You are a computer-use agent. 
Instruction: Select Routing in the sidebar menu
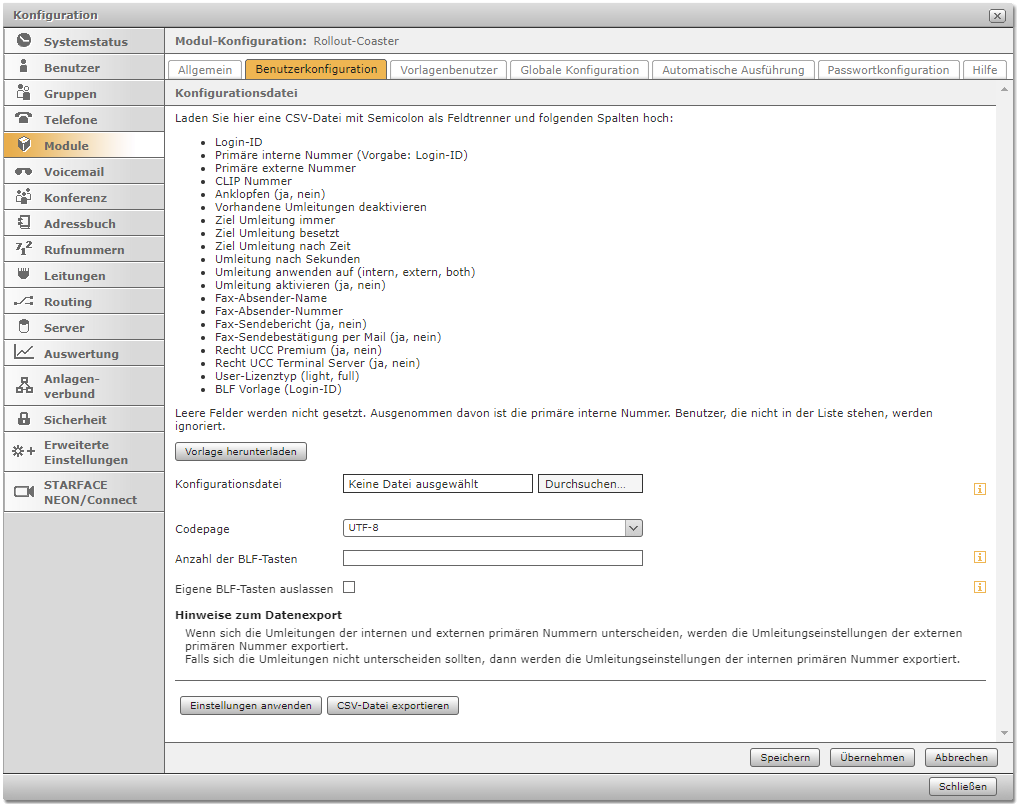pos(68,301)
